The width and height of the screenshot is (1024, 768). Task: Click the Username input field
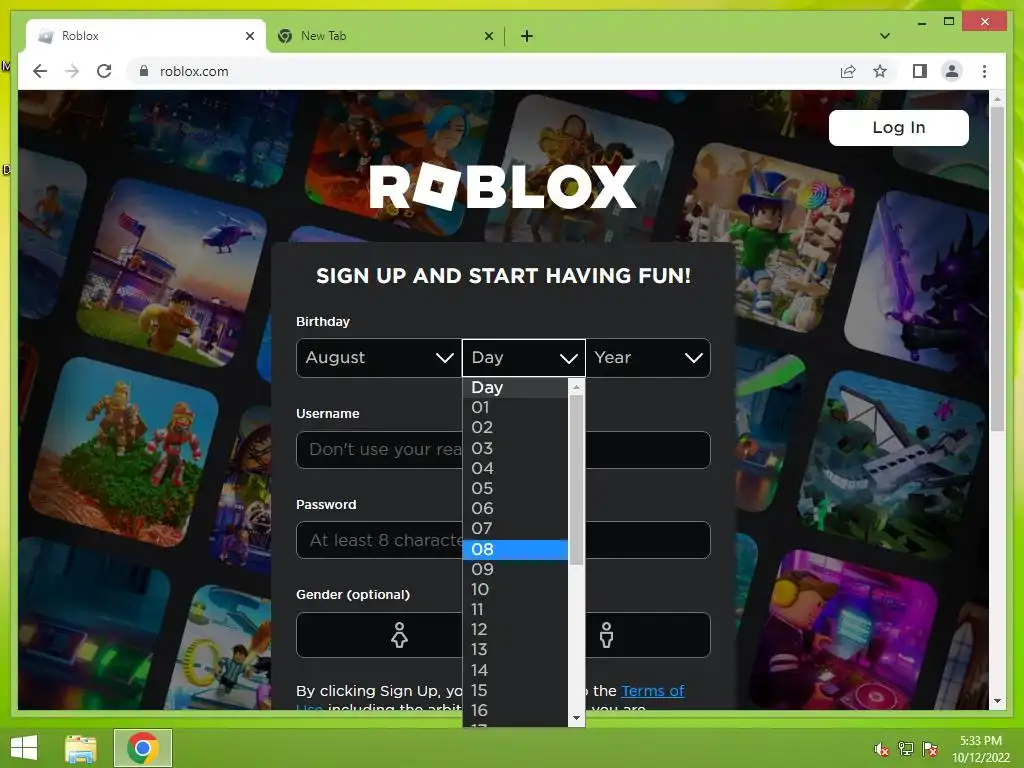pyautogui.click(x=503, y=450)
